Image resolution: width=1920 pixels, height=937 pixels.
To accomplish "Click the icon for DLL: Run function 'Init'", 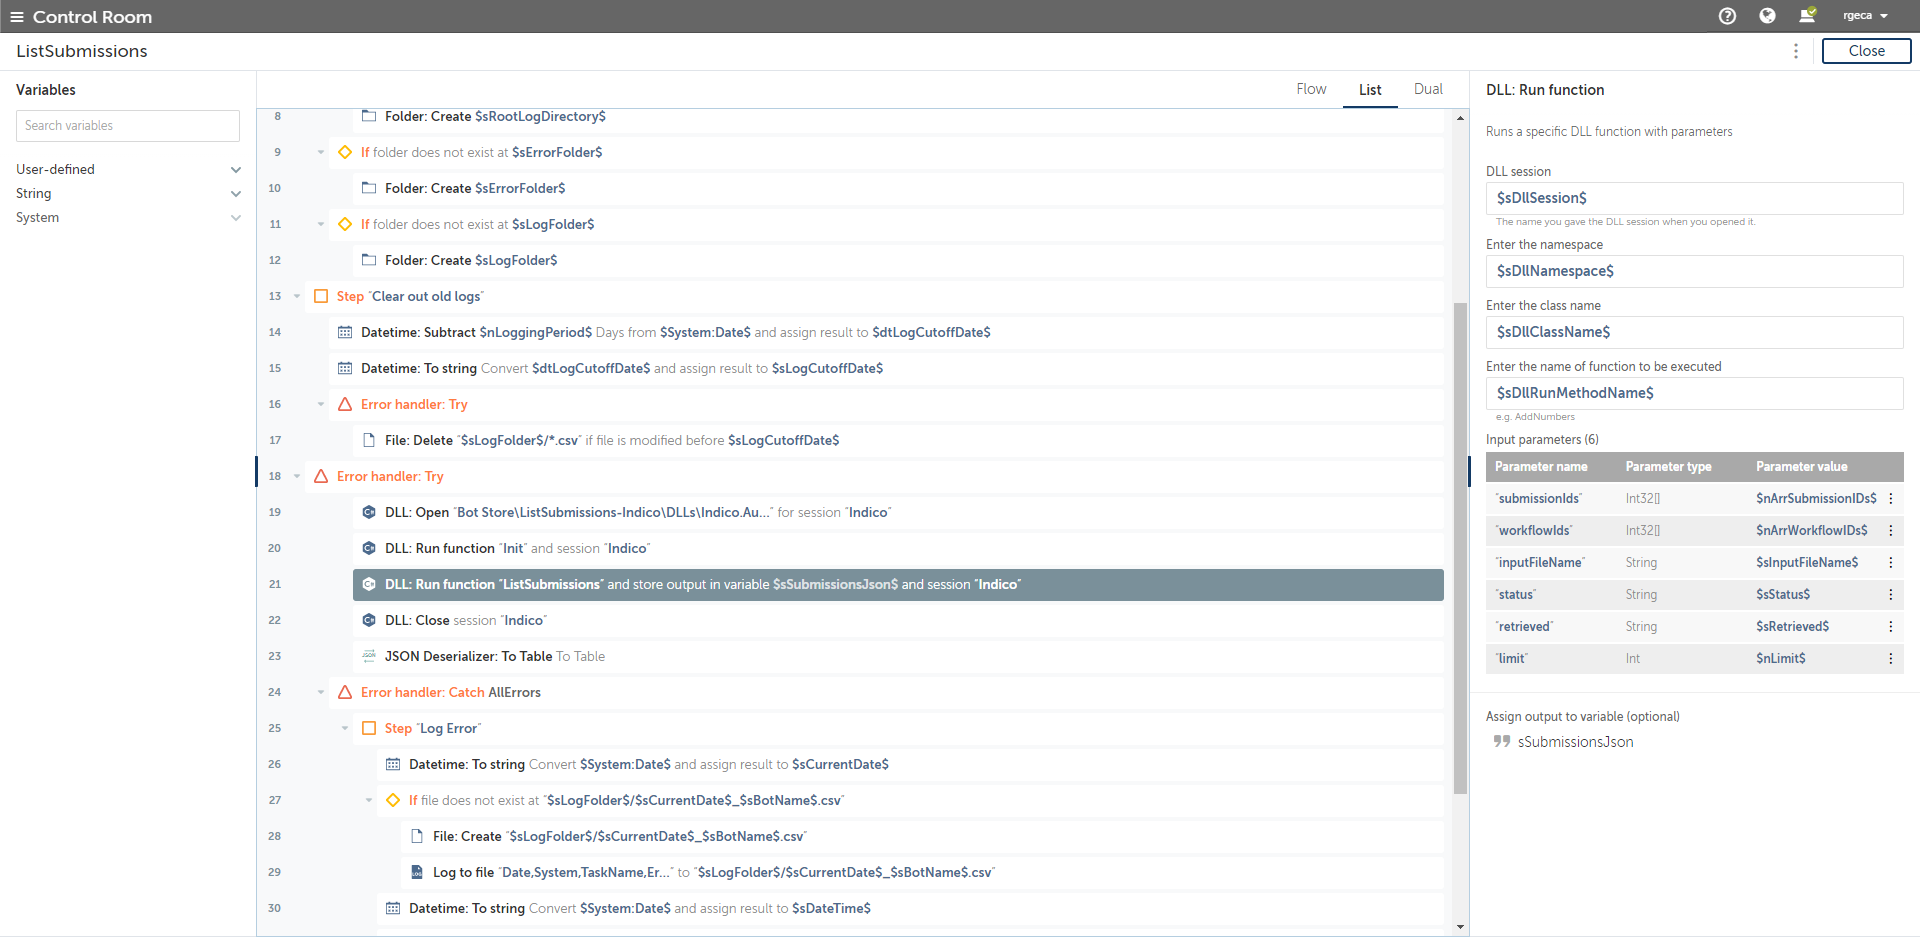I will click(x=369, y=548).
